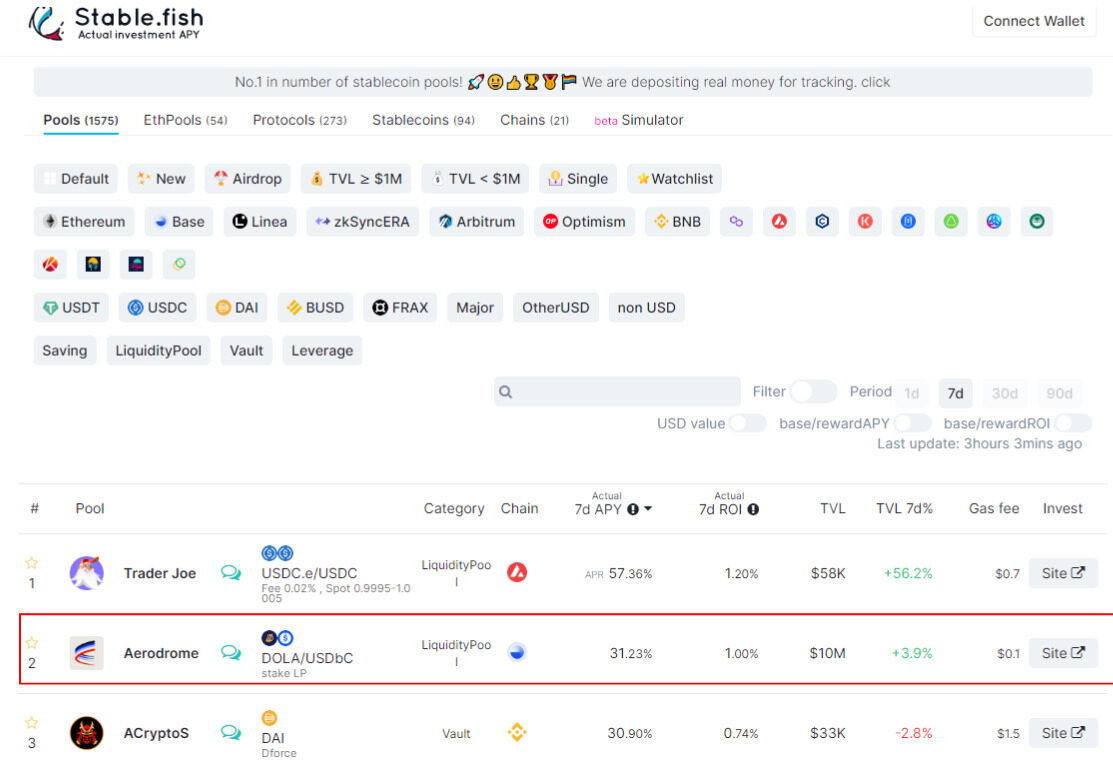This screenshot has width=1113, height=767.
Task: Click Connect Wallet
Action: click(x=1034, y=21)
